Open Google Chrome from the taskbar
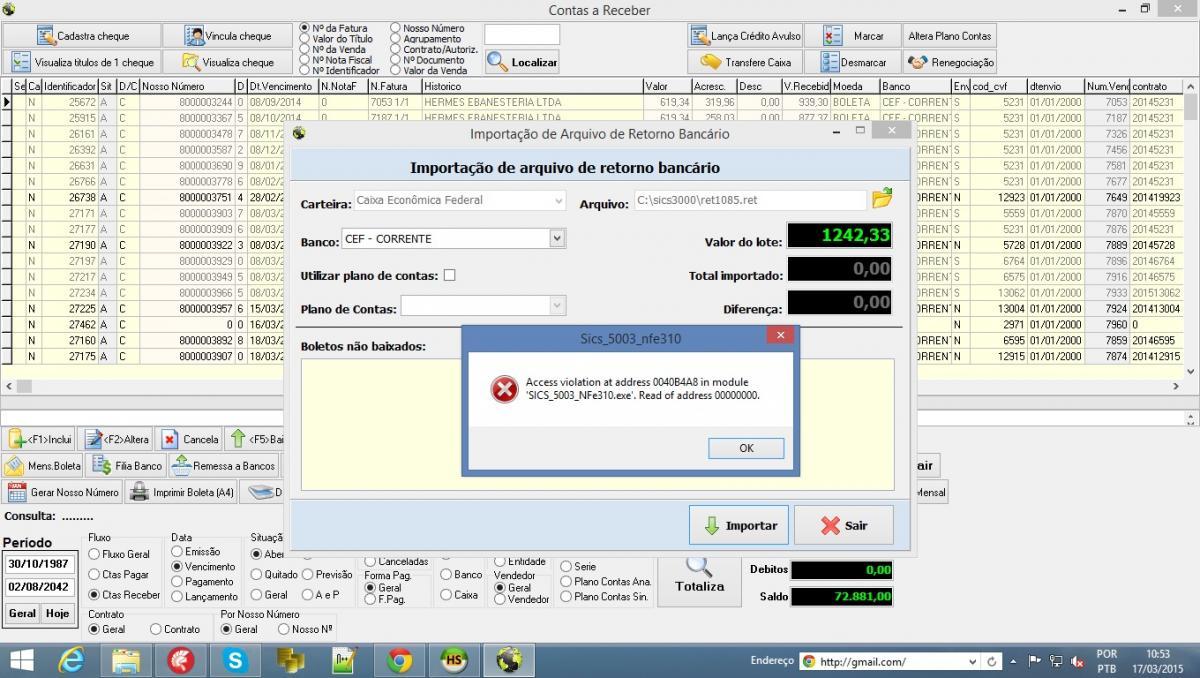Image resolution: width=1200 pixels, height=678 pixels. (400, 660)
